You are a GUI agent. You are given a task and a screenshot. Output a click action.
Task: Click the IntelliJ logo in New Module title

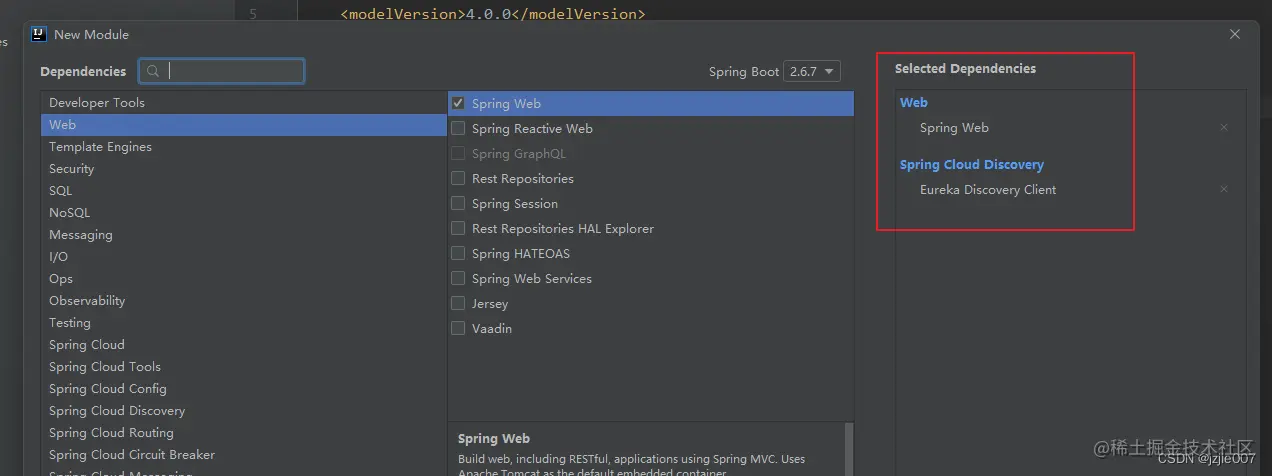click(x=39, y=34)
